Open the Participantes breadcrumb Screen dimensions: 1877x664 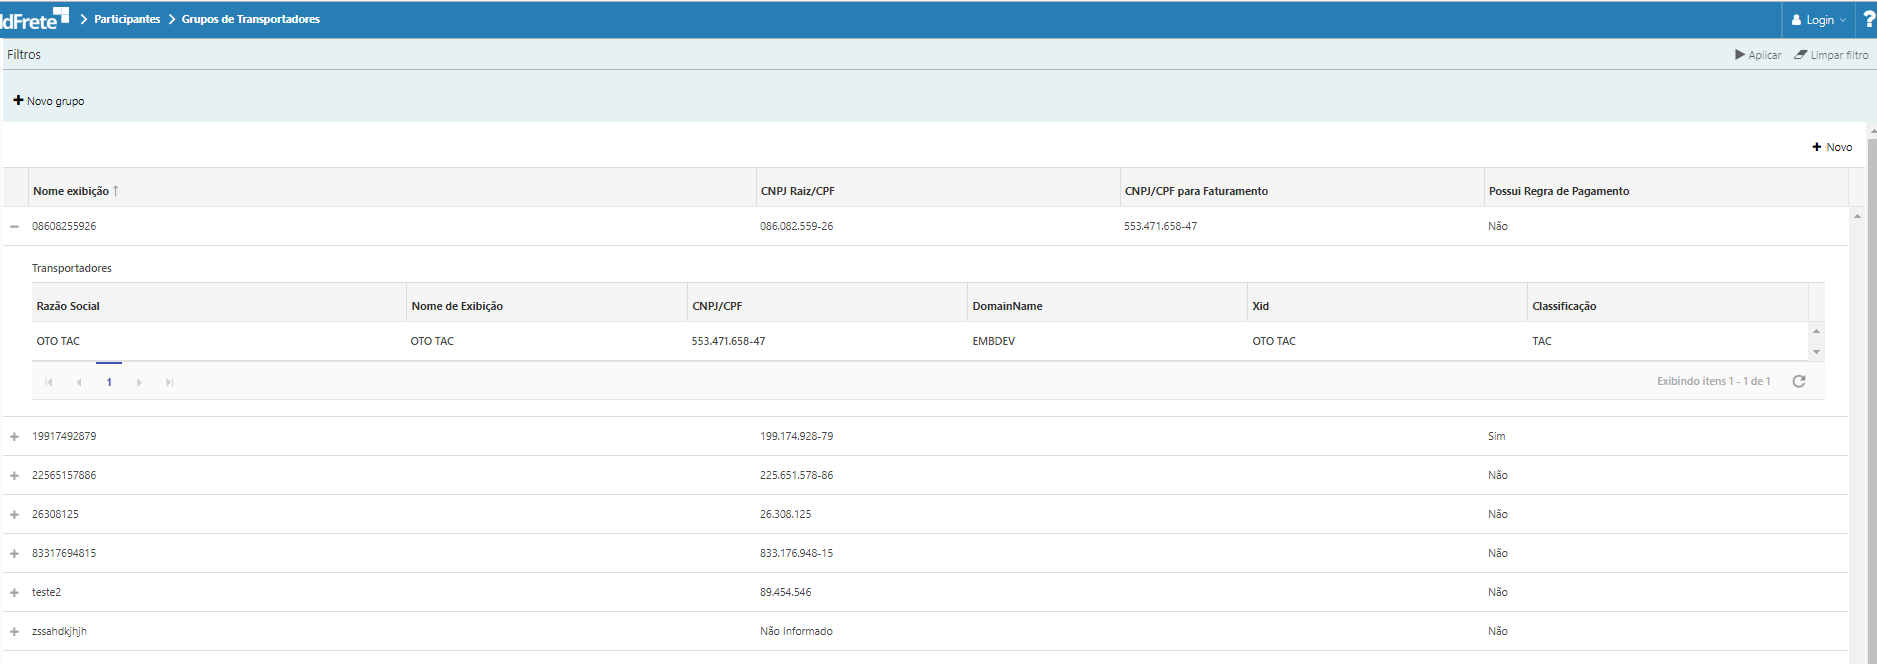127,19
